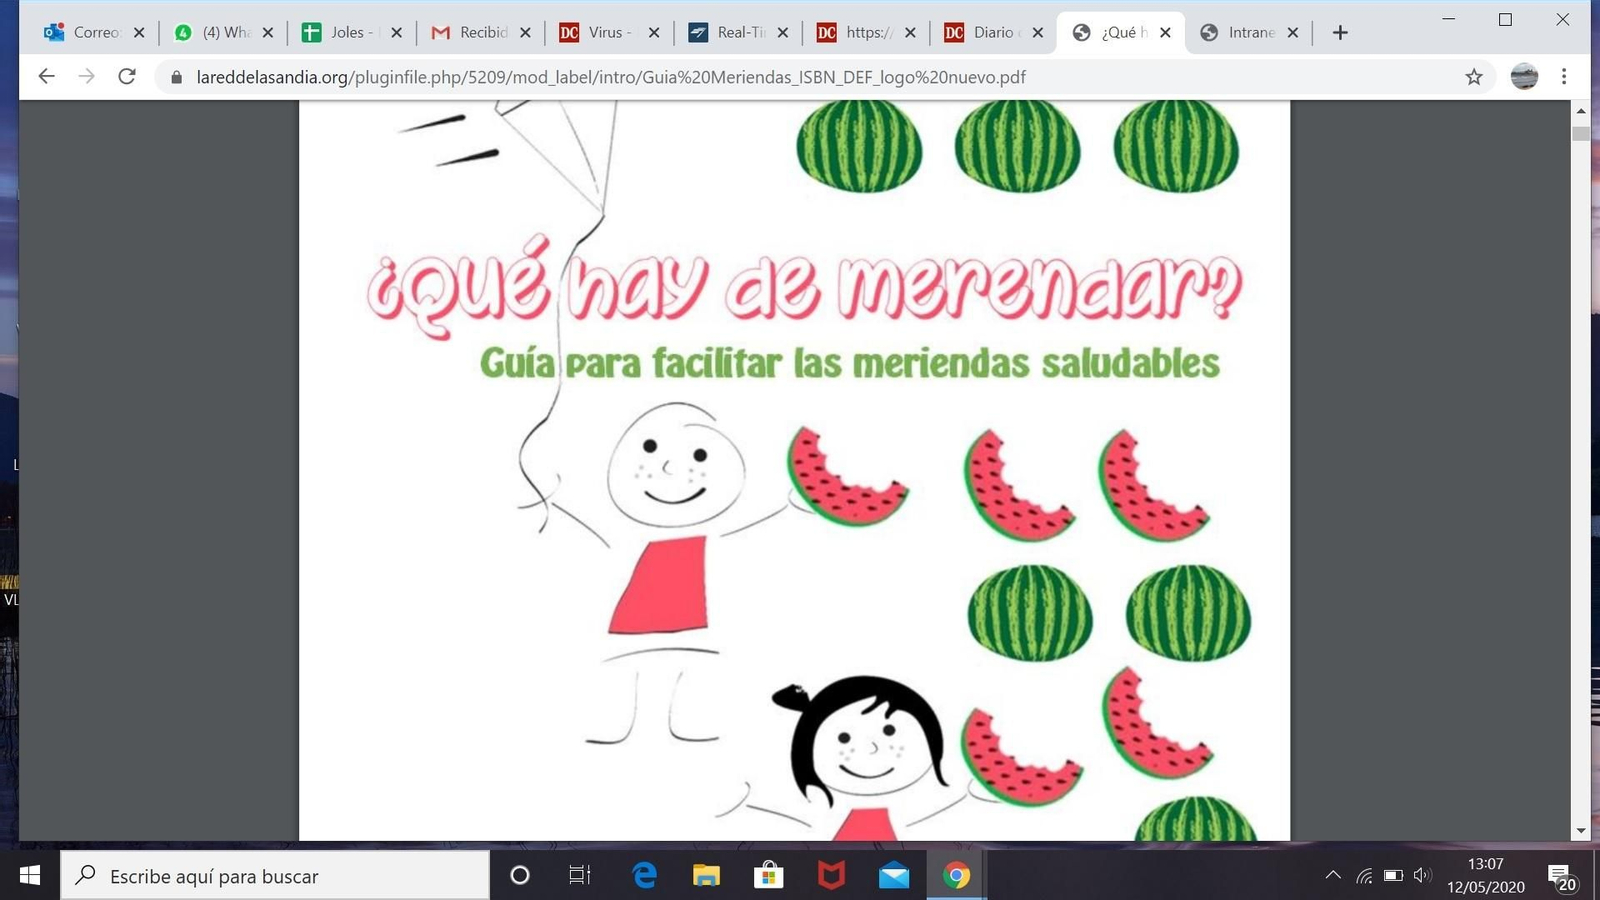
Task: Close the Virus tab
Action: point(654,33)
